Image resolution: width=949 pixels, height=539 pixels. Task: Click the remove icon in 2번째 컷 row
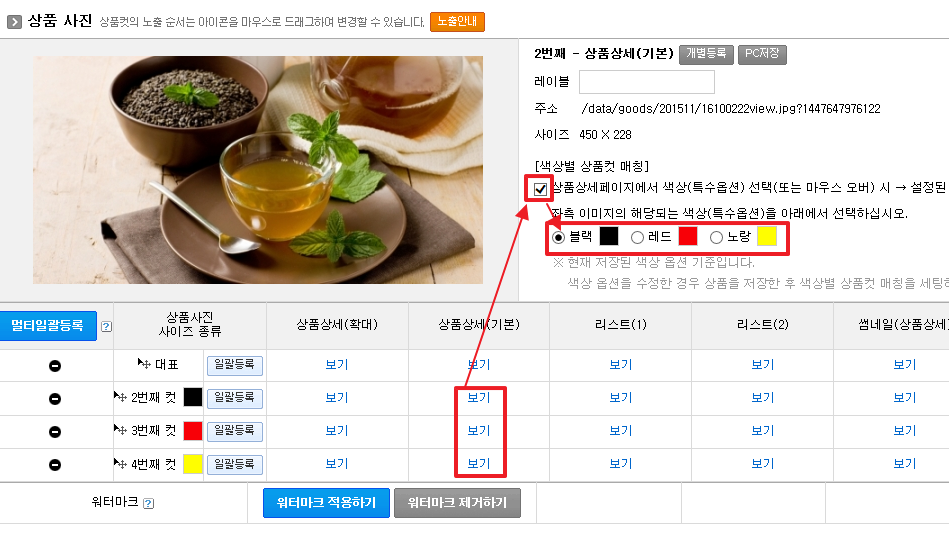pyautogui.click(x=54, y=399)
